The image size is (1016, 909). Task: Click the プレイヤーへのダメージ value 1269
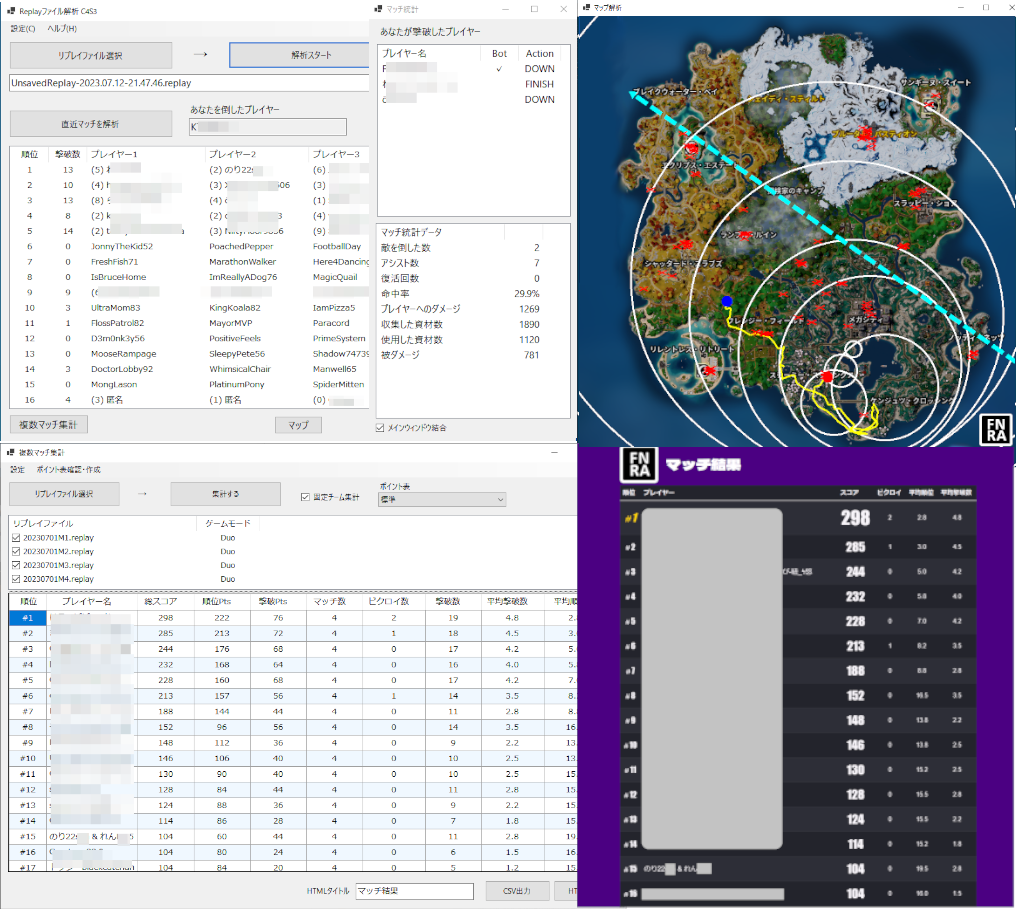tap(529, 309)
